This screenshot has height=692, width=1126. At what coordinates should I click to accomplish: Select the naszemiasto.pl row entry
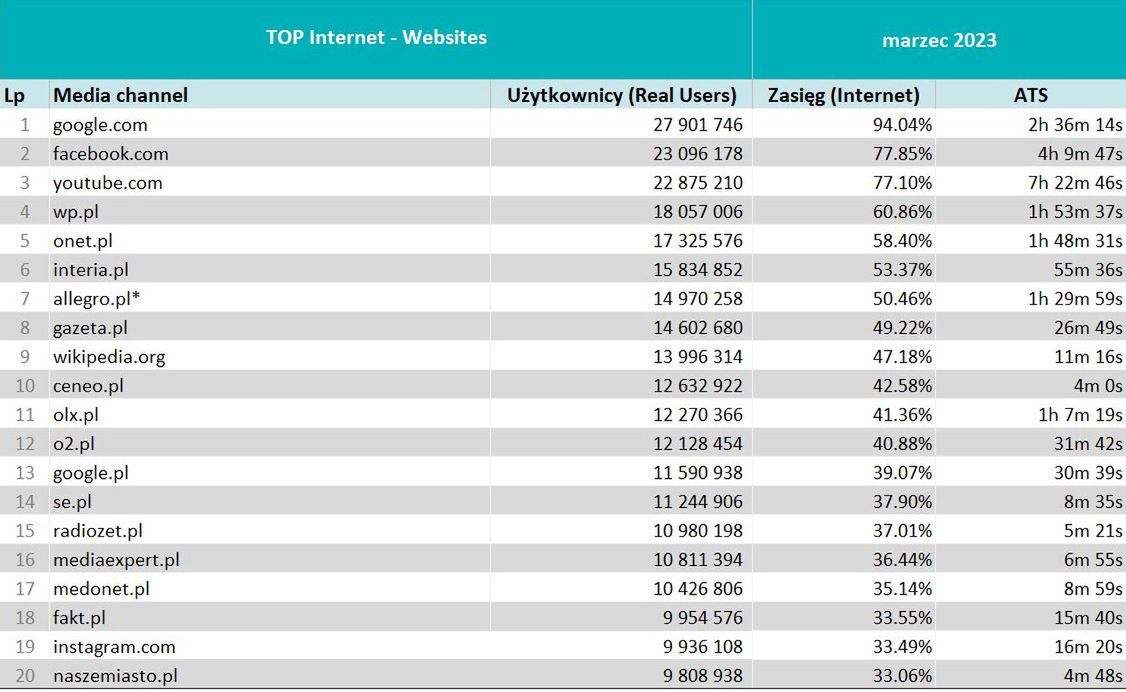tap(115, 676)
